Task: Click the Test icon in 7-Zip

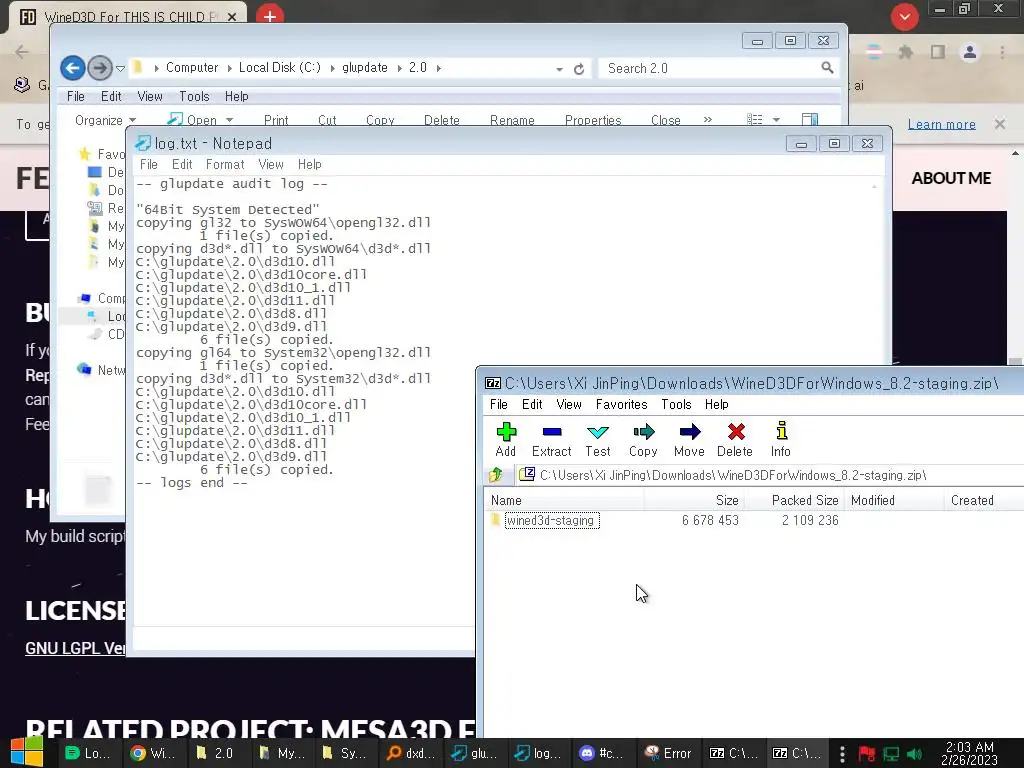Action: tap(598, 432)
